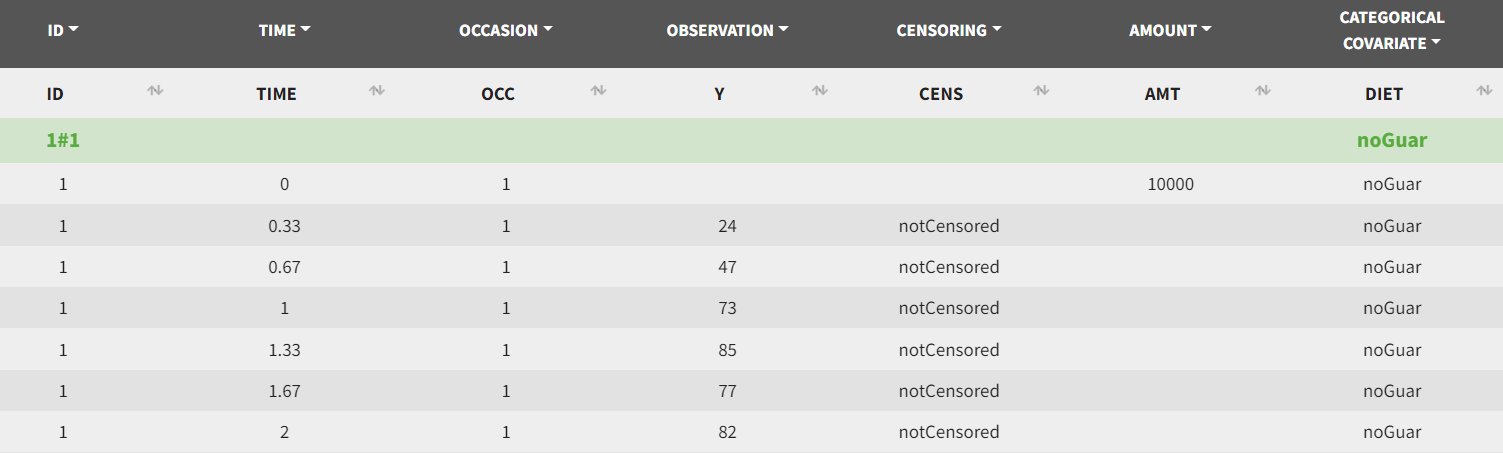
Task: Select the green 1#1 group row
Action: click(x=63, y=141)
